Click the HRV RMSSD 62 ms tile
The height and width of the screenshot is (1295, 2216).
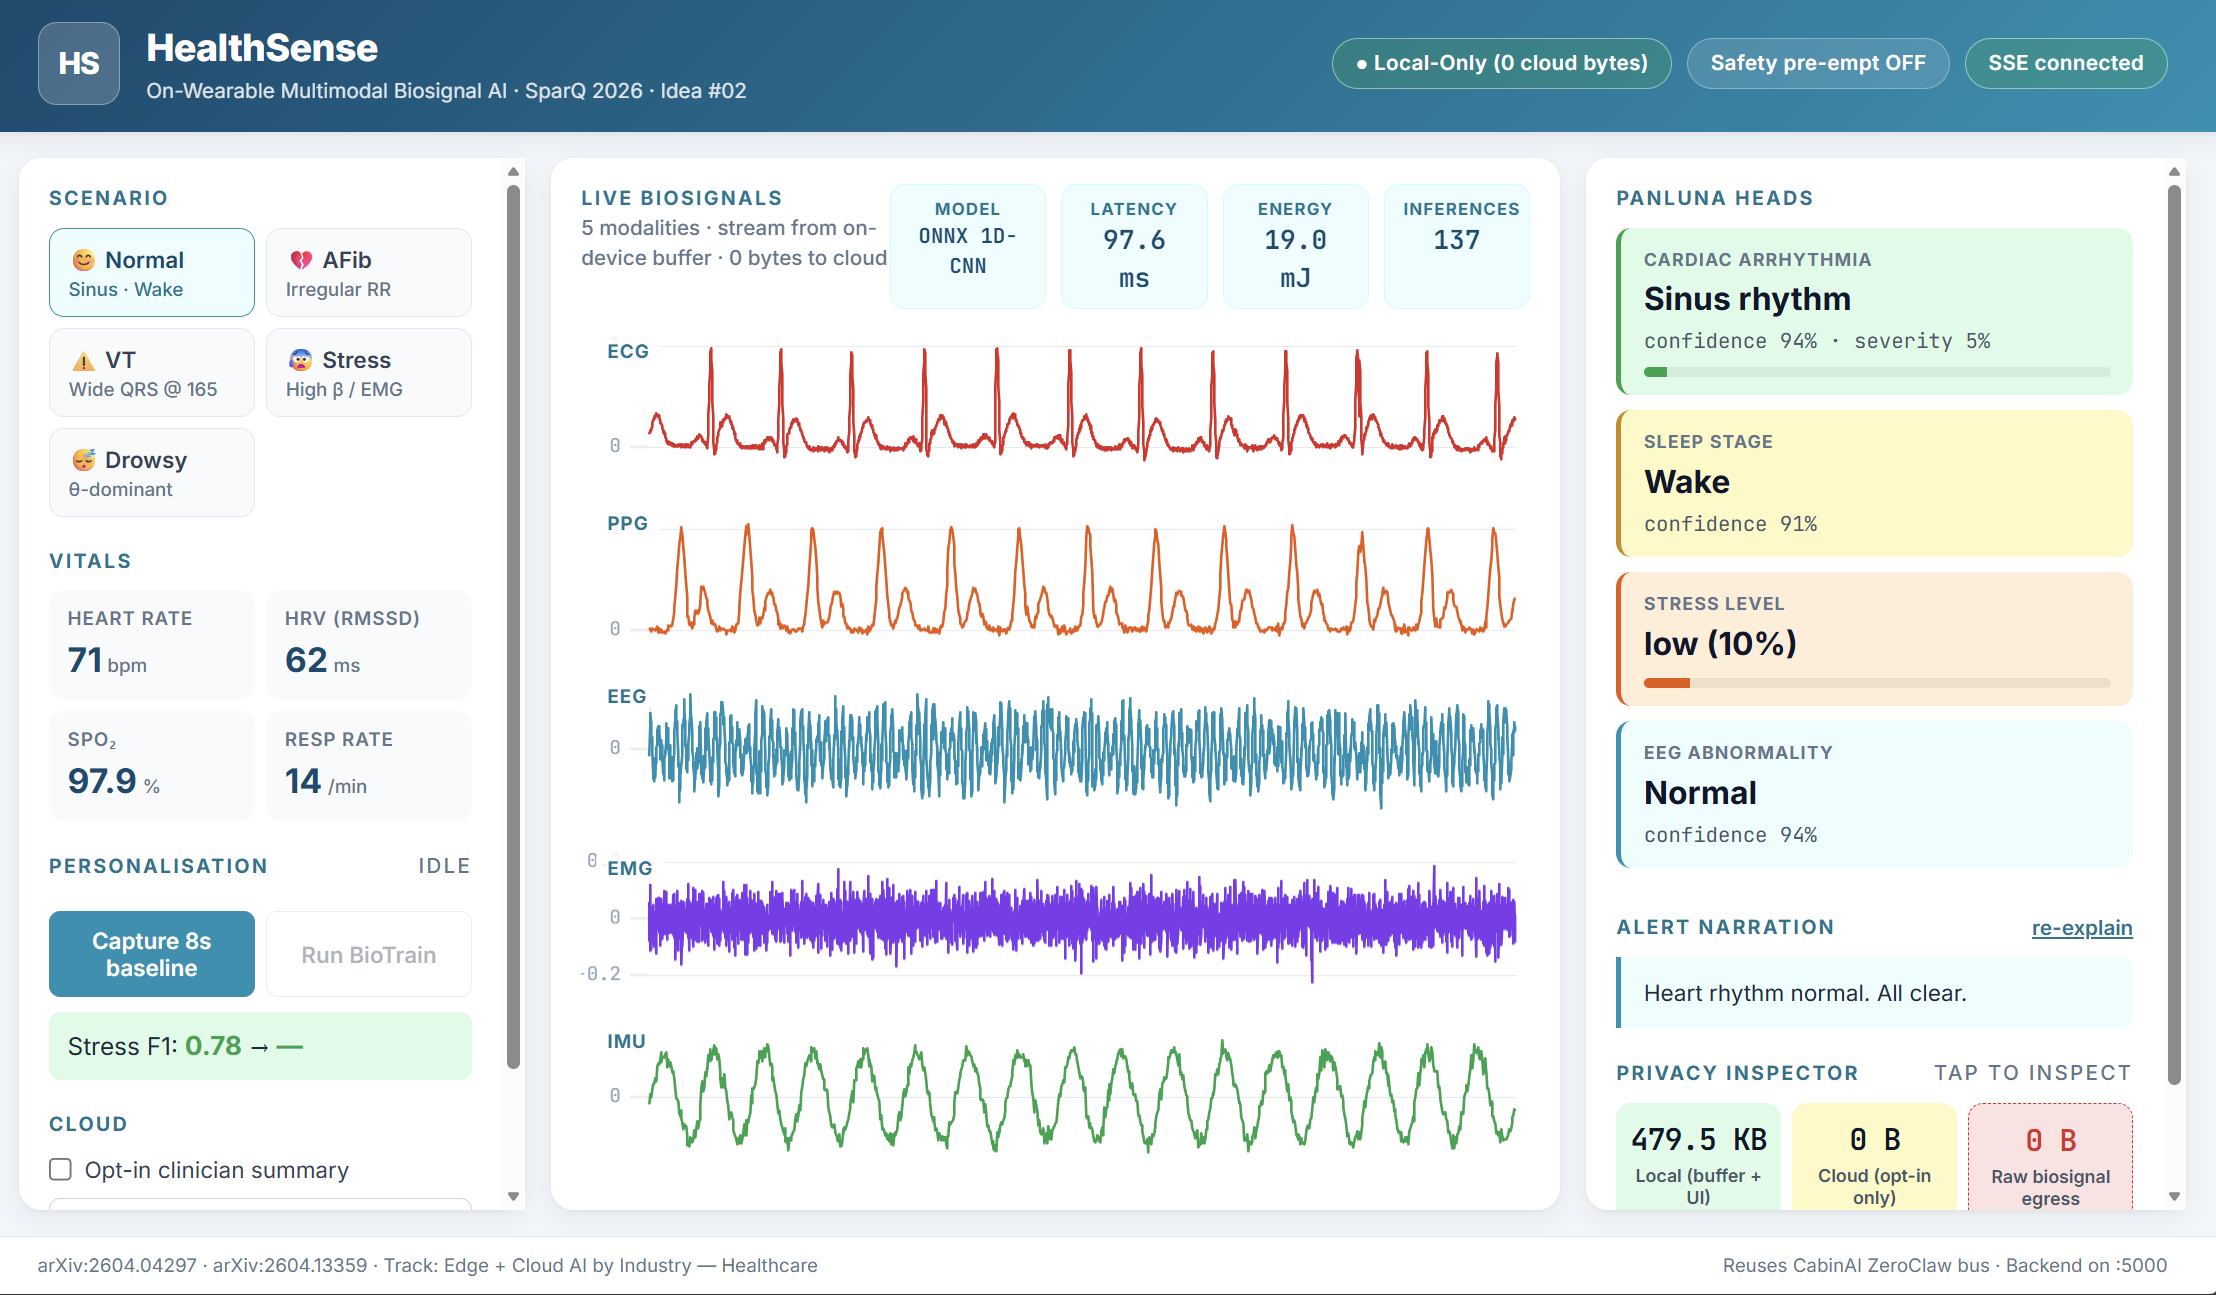(x=369, y=645)
